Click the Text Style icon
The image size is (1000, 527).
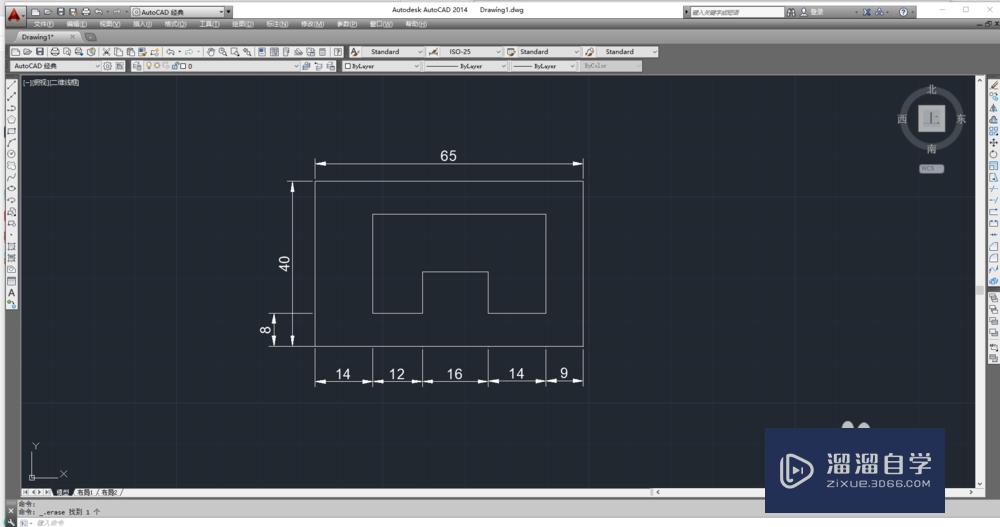(355, 52)
